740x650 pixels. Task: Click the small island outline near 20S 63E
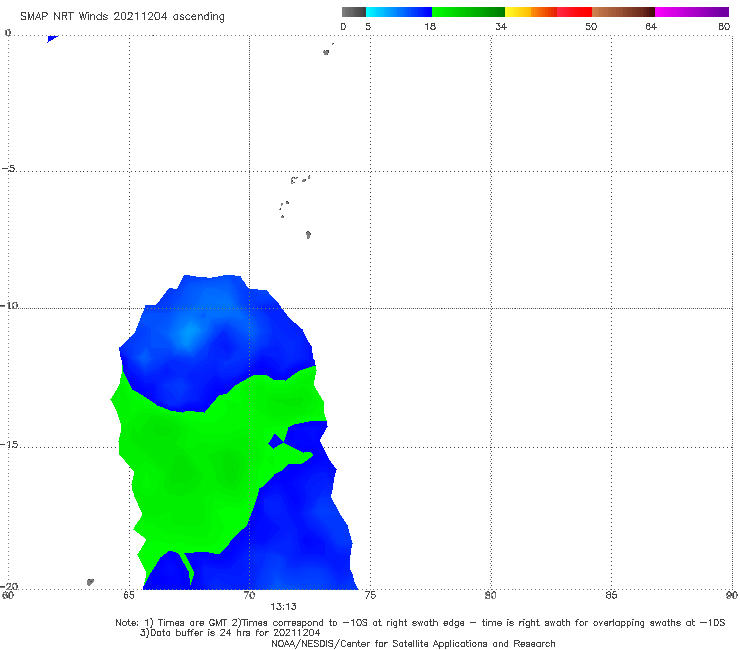pyautogui.click(x=90, y=582)
